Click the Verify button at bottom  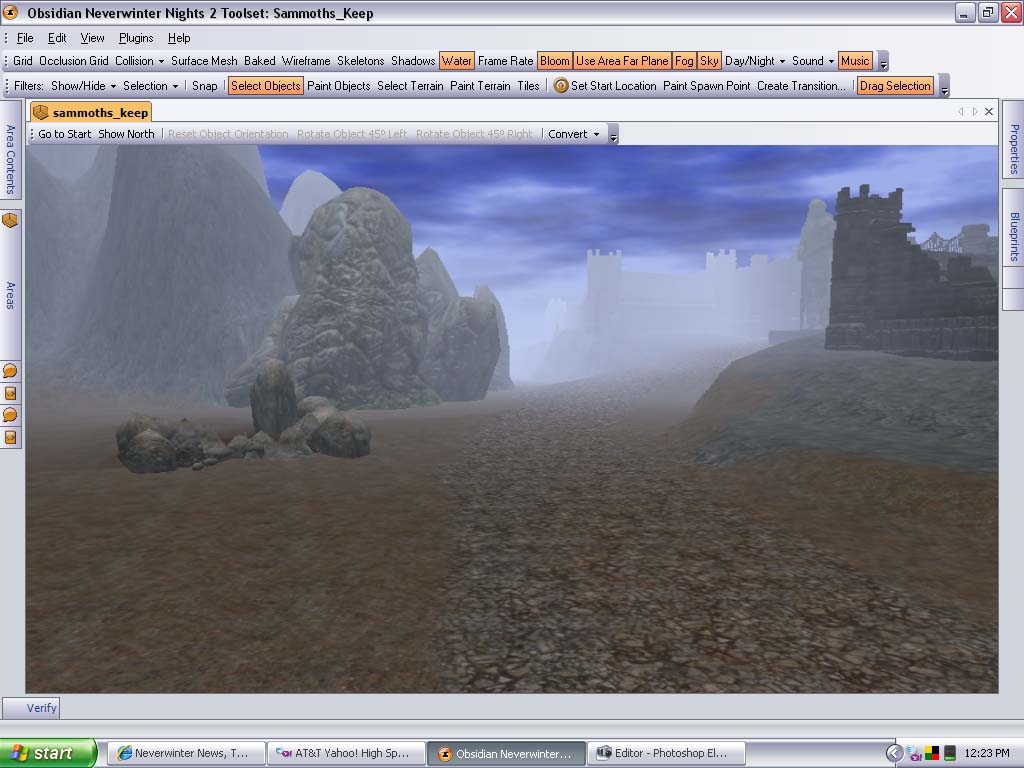[x=41, y=708]
